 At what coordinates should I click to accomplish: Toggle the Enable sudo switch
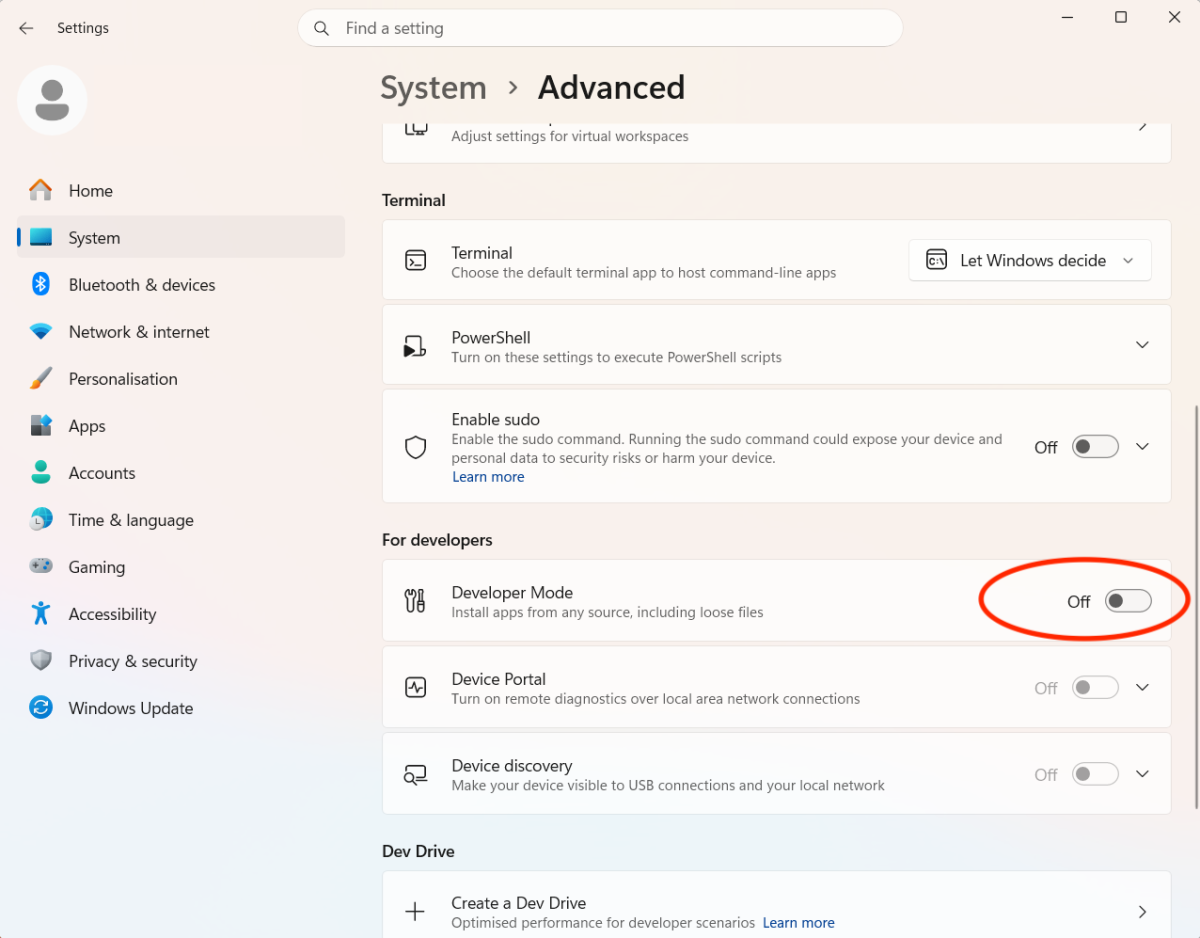tap(1095, 447)
